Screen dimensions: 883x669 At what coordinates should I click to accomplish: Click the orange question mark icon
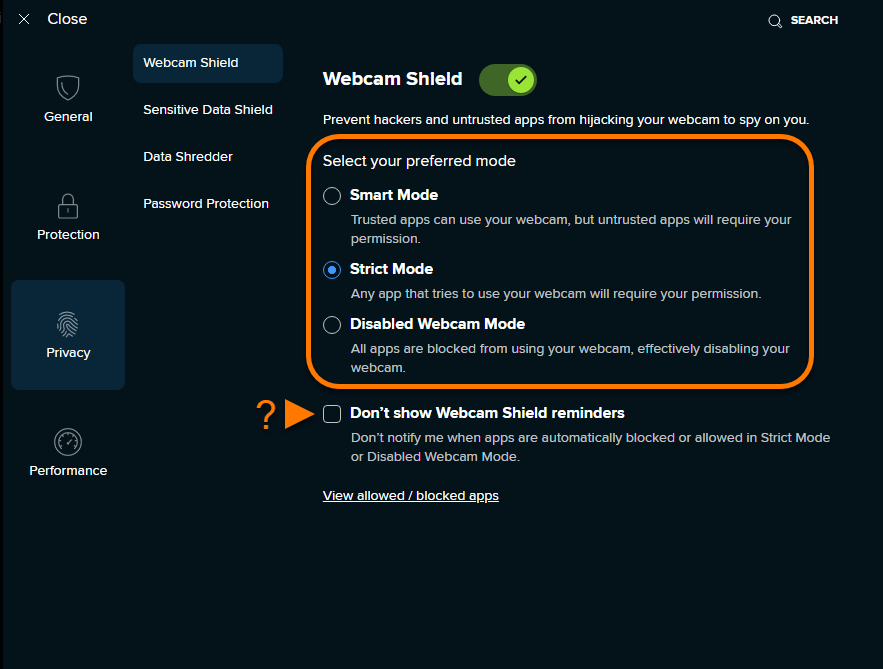click(x=266, y=414)
